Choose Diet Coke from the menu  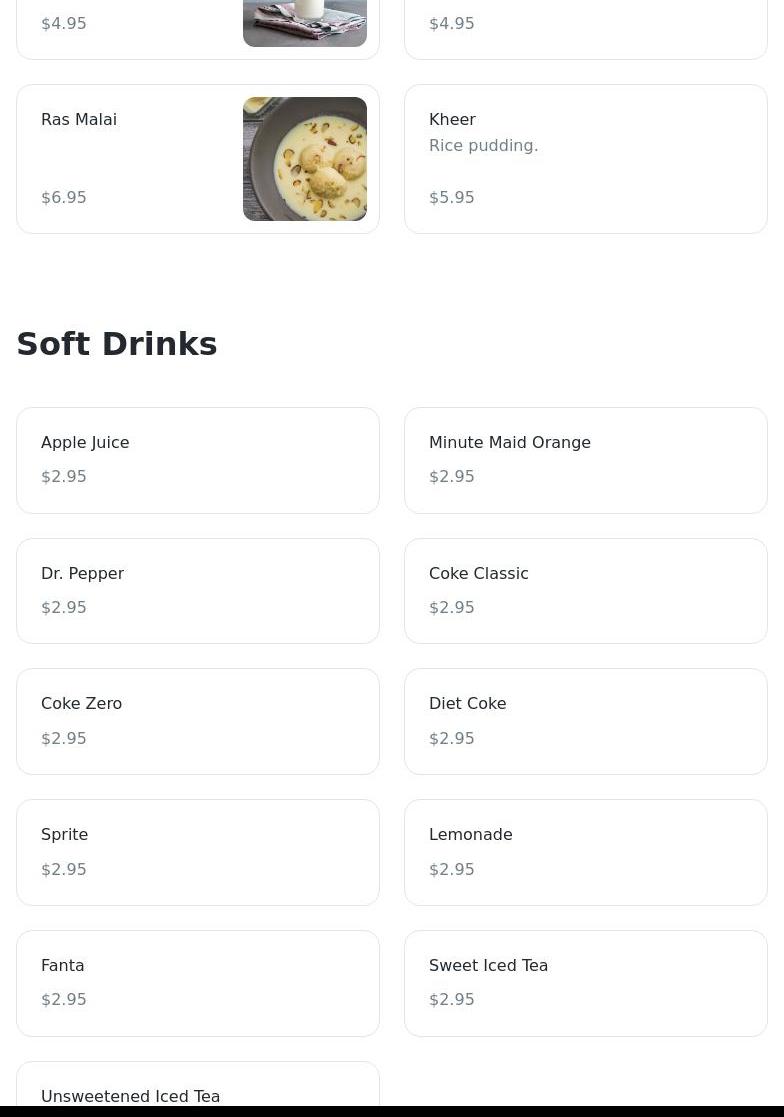(x=585, y=721)
